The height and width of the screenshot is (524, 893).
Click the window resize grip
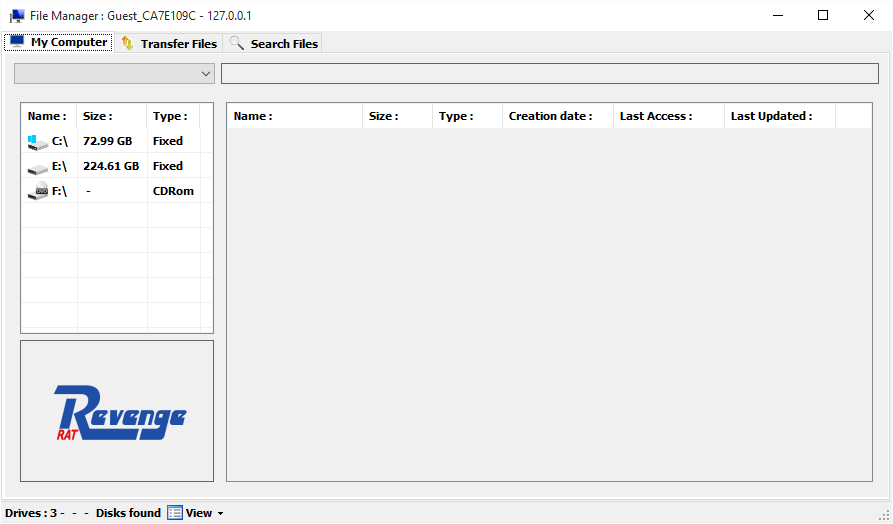point(884,515)
